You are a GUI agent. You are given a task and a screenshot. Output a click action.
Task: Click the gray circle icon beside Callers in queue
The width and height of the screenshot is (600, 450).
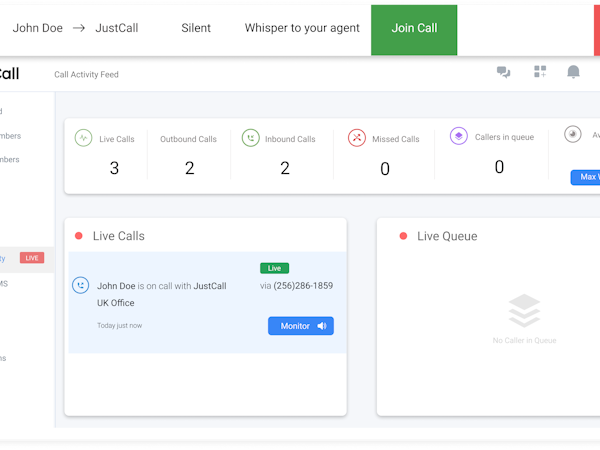(573, 134)
